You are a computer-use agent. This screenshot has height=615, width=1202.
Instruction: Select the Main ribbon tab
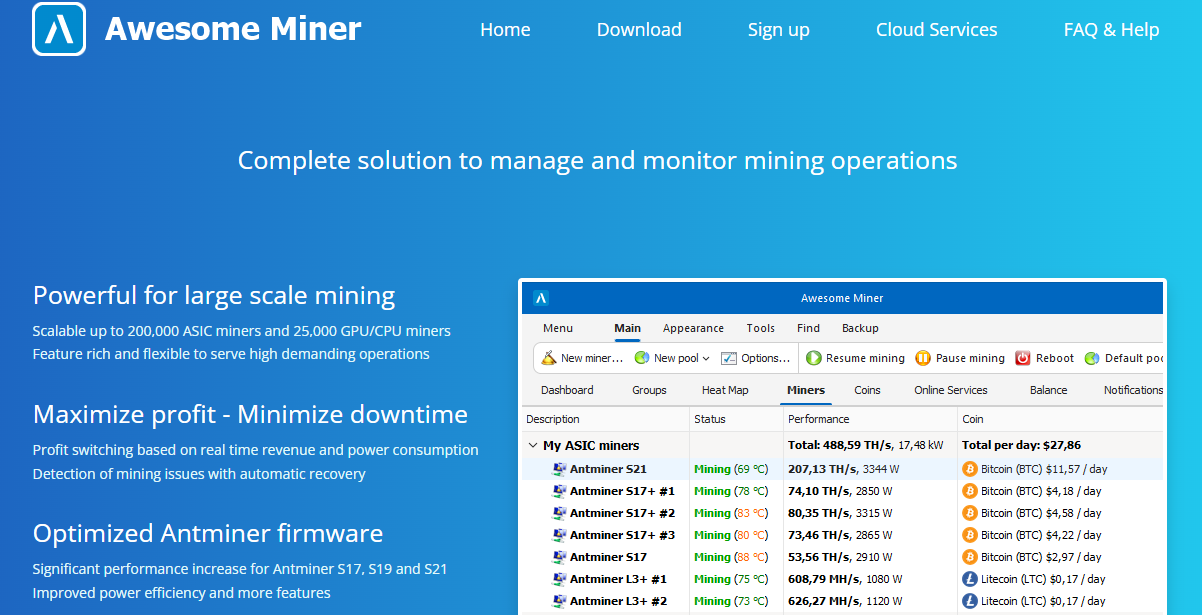coord(627,328)
